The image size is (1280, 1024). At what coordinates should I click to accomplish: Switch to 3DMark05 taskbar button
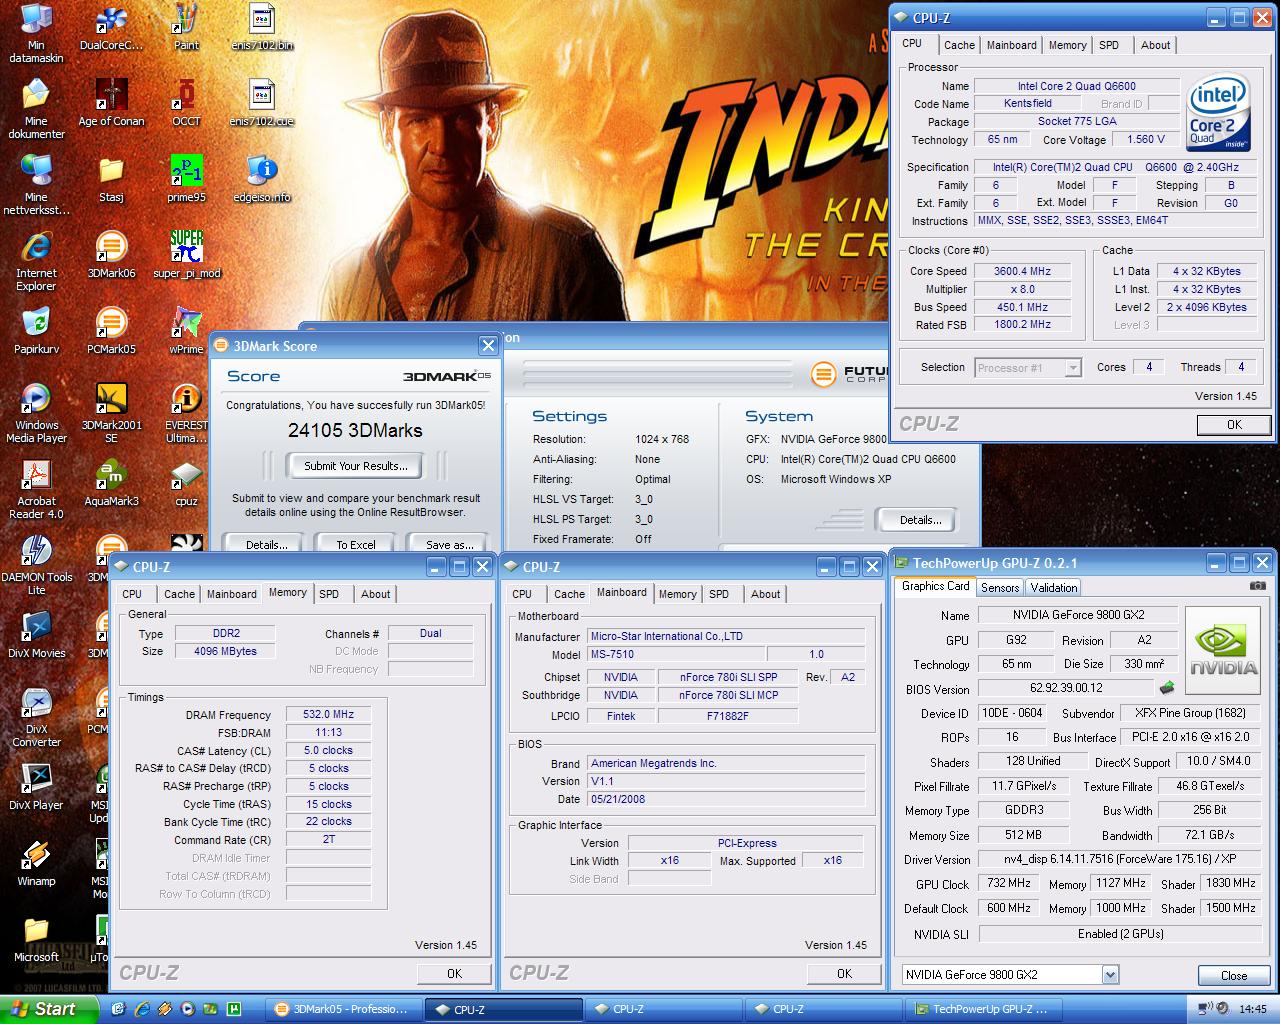click(346, 1009)
